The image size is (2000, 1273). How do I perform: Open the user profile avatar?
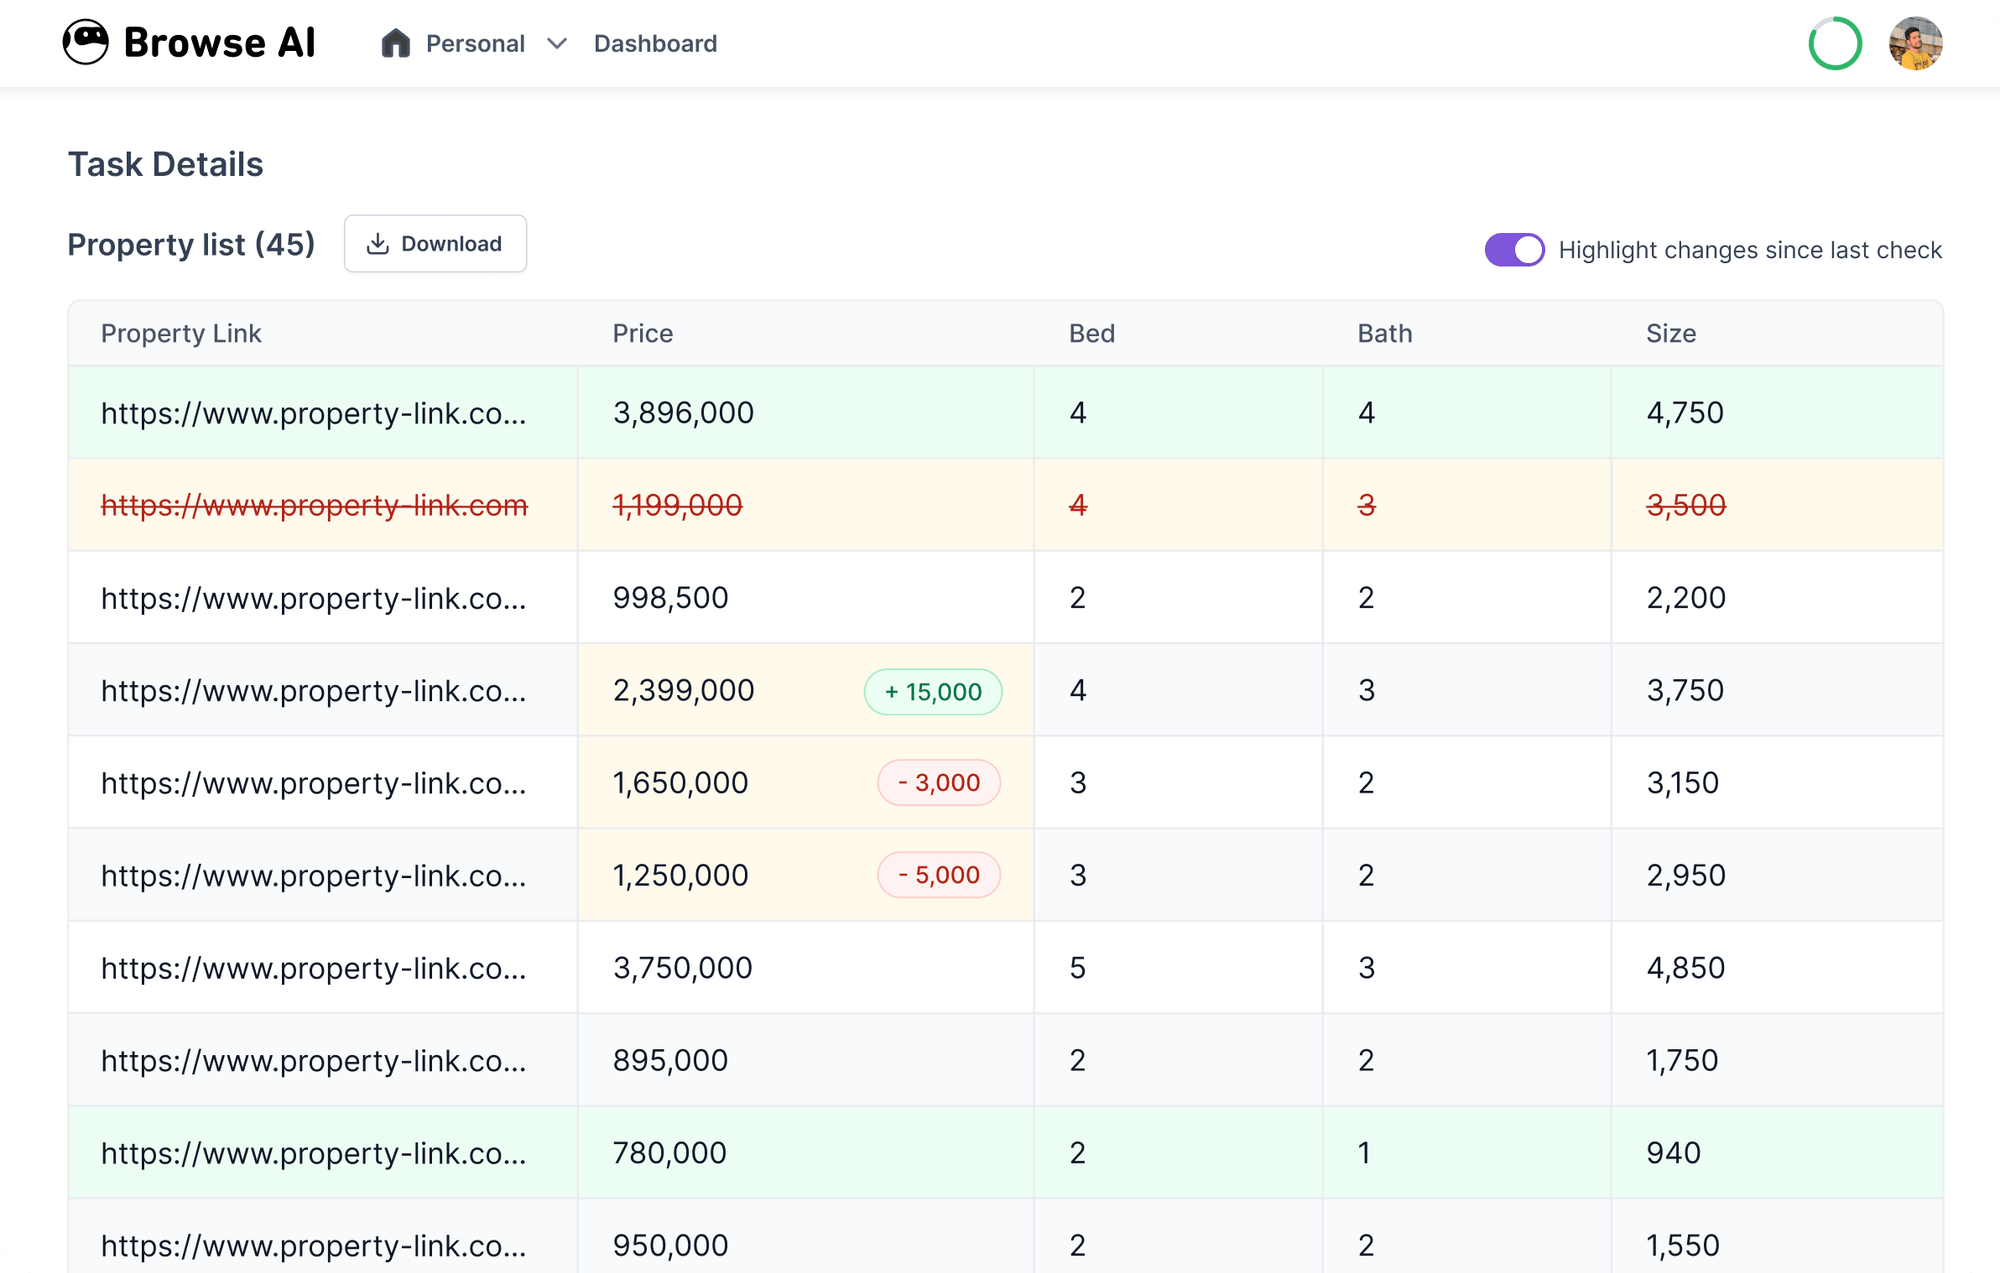coord(1915,44)
